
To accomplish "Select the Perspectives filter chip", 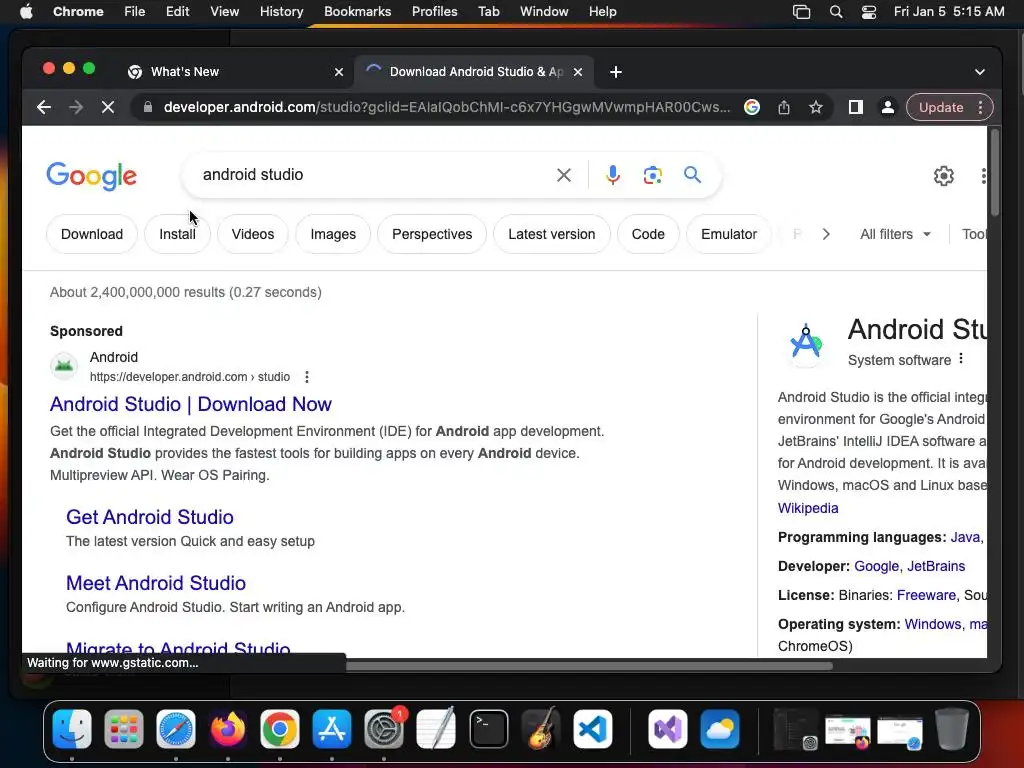I will (x=432, y=234).
